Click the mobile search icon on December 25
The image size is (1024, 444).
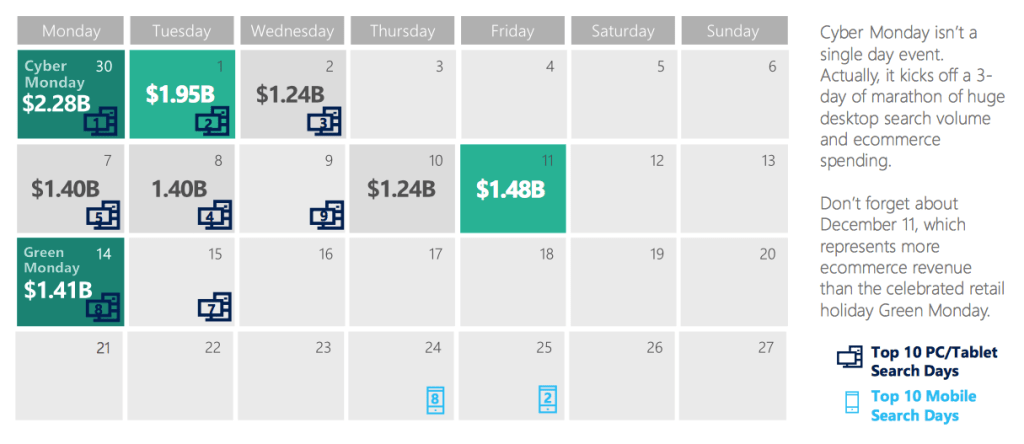(x=547, y=399)
